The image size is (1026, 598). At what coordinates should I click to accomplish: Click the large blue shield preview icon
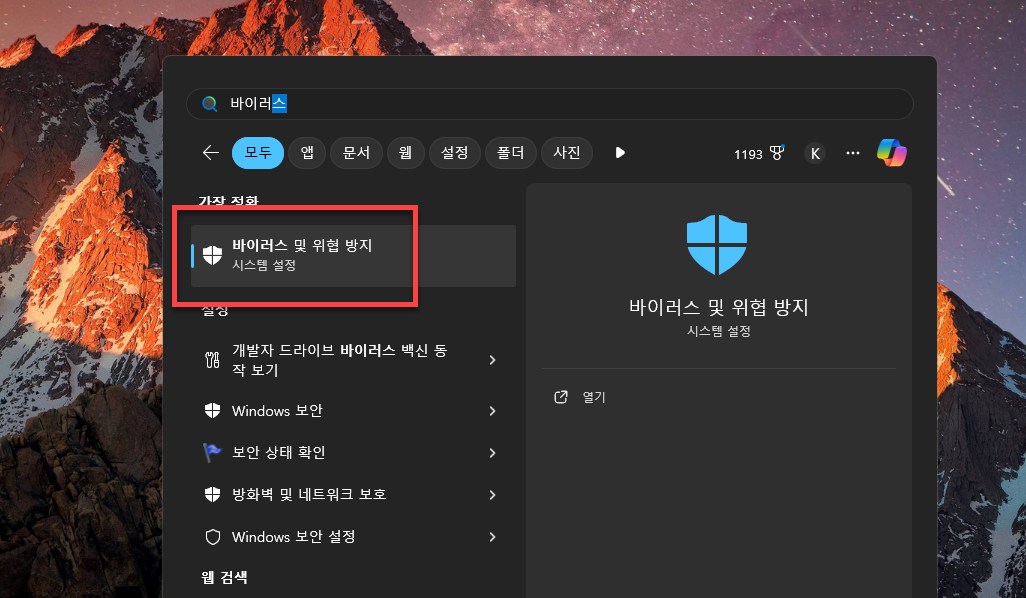[717, 245]
